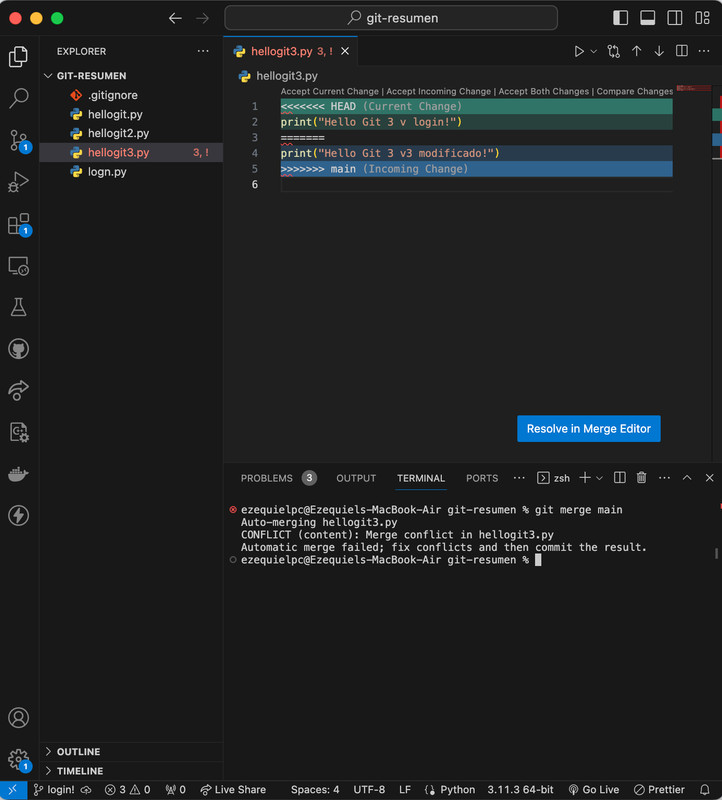Click Go Live in status bar
The height and width of the screenshot is (800, 722).
[594, 790]
